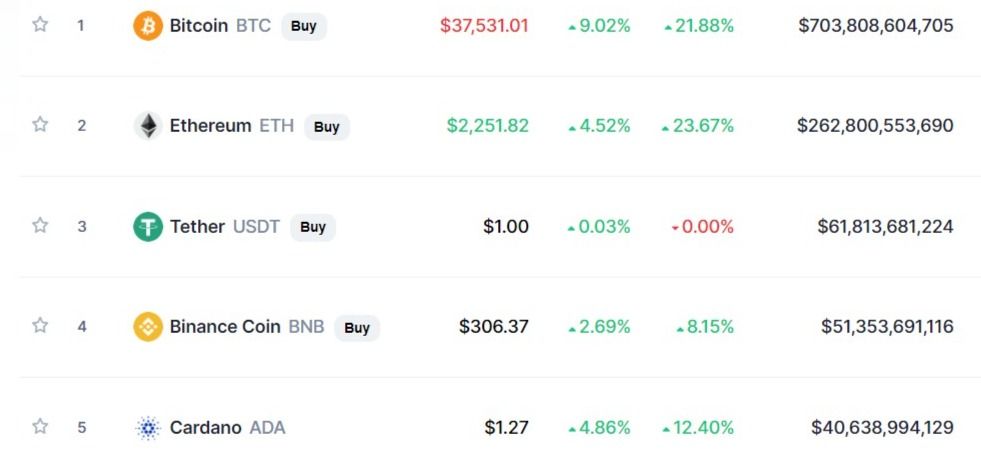Open the Bitcoin coin page link

199,26
